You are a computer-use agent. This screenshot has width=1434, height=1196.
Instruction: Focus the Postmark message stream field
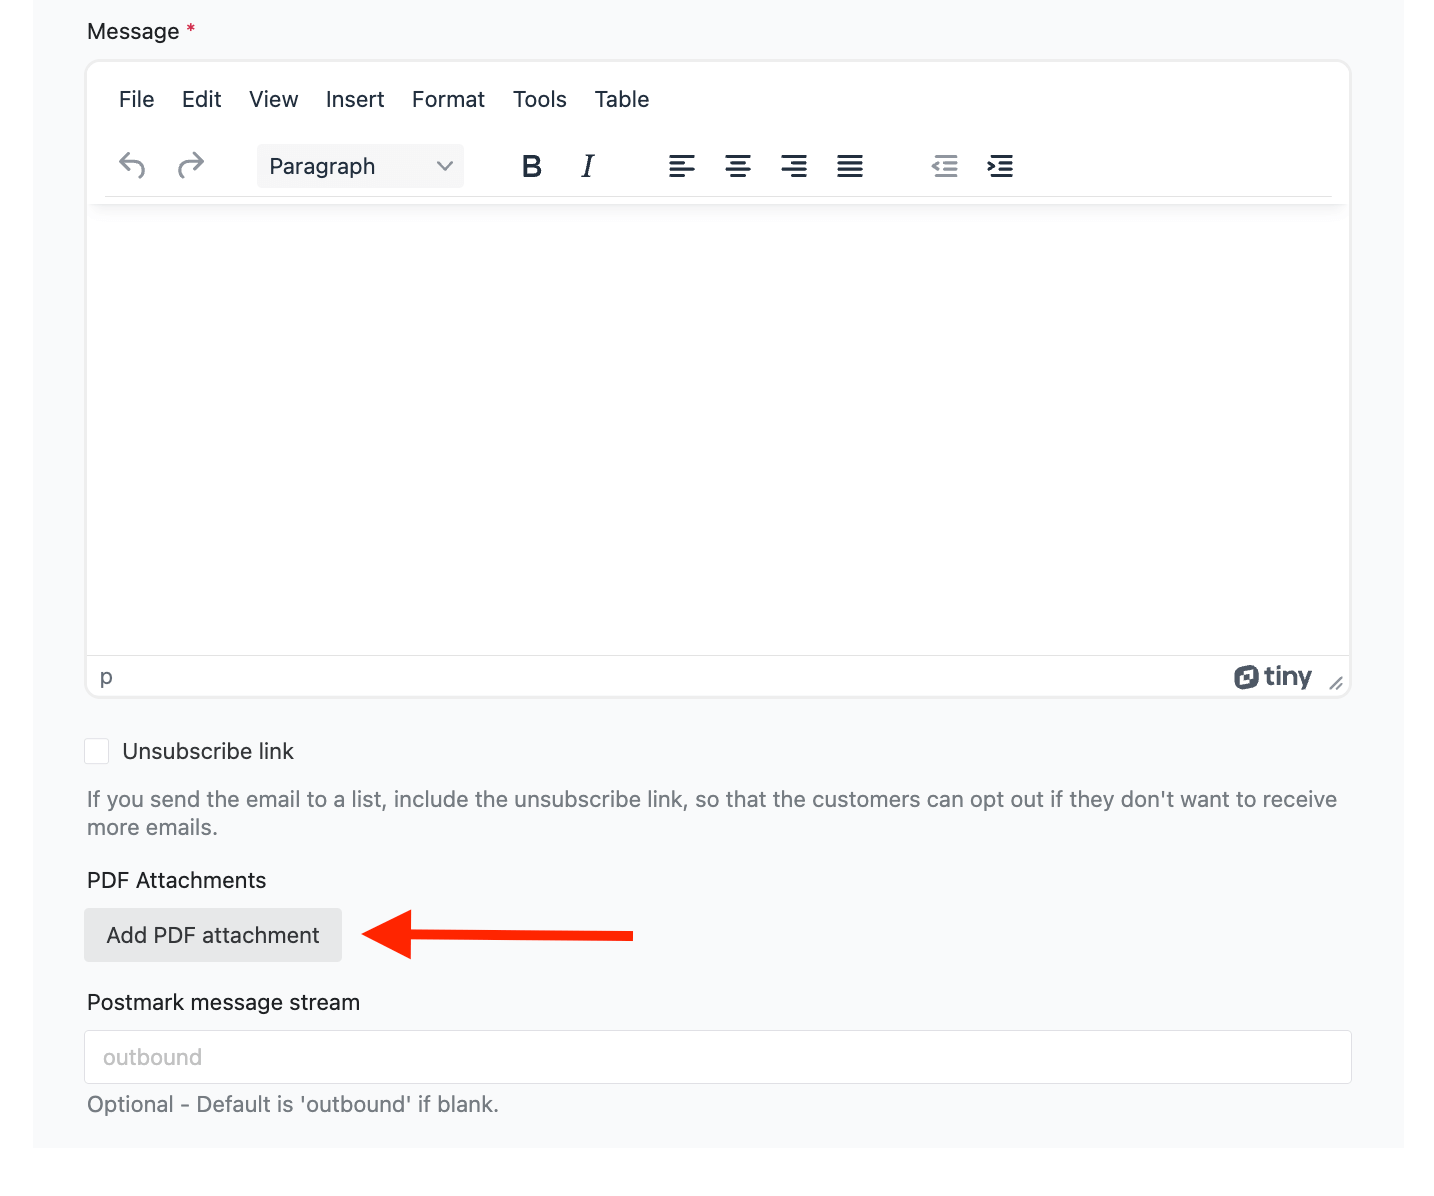click(x=718, y=1057)
